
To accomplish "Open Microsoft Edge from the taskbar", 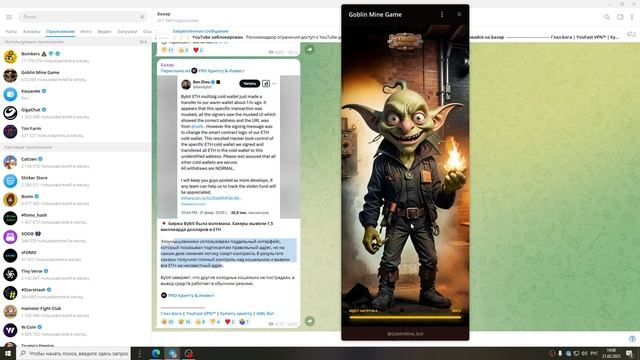I will click(156, 353).
